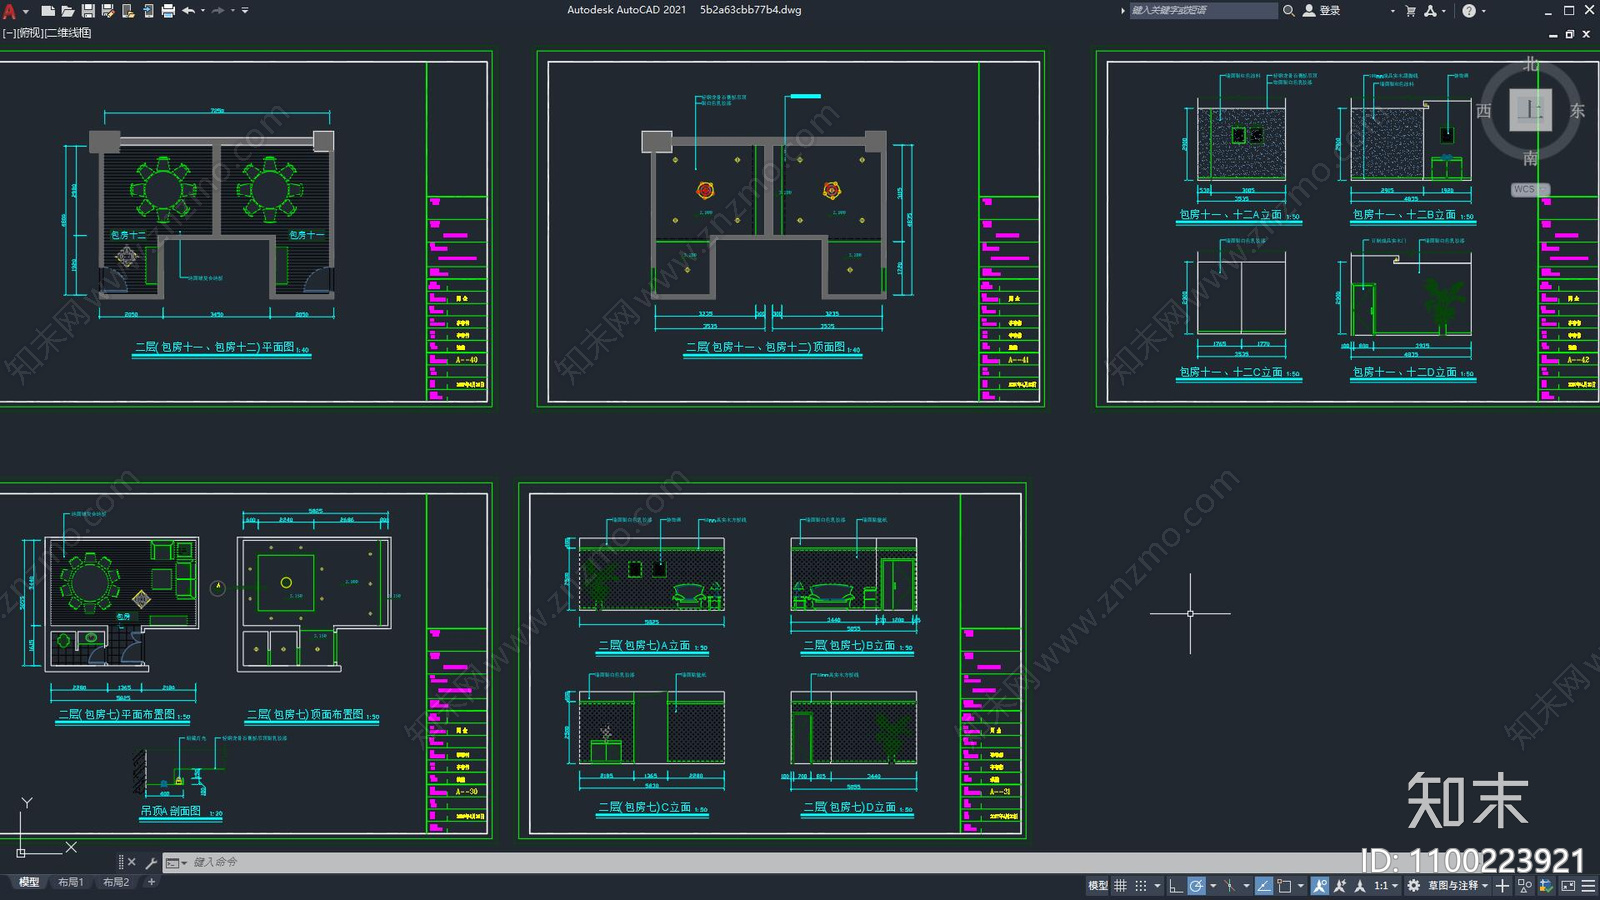Click auto-add annotation scales icon
Image resolution: width=1600 pixels, height=900 pixels.
coord(1340,886)
